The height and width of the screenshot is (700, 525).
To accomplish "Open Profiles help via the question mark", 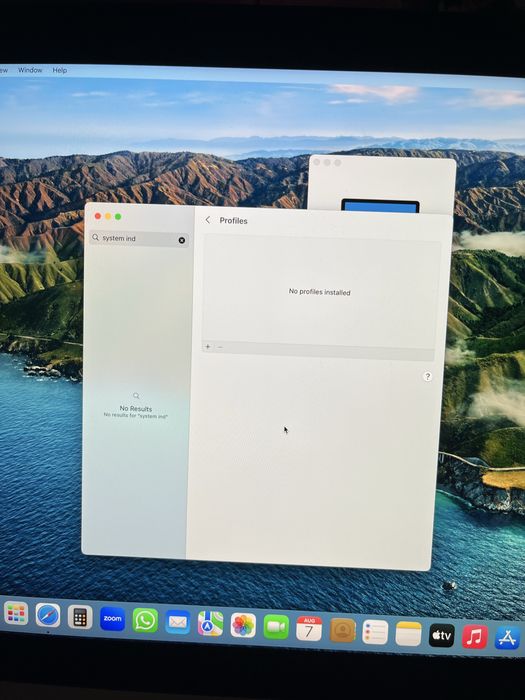I will 427,376.
